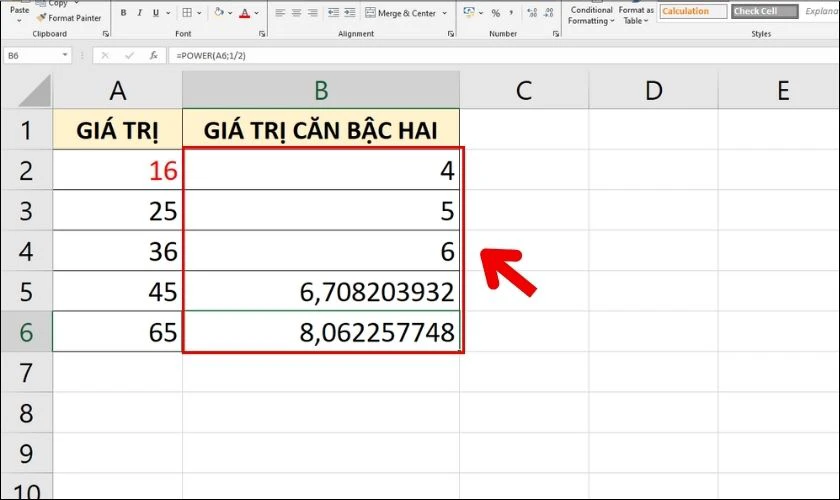This screenshot has width=840, height=500.
Task: Open Clipboard dialog launcher
Action: [106, 34]
